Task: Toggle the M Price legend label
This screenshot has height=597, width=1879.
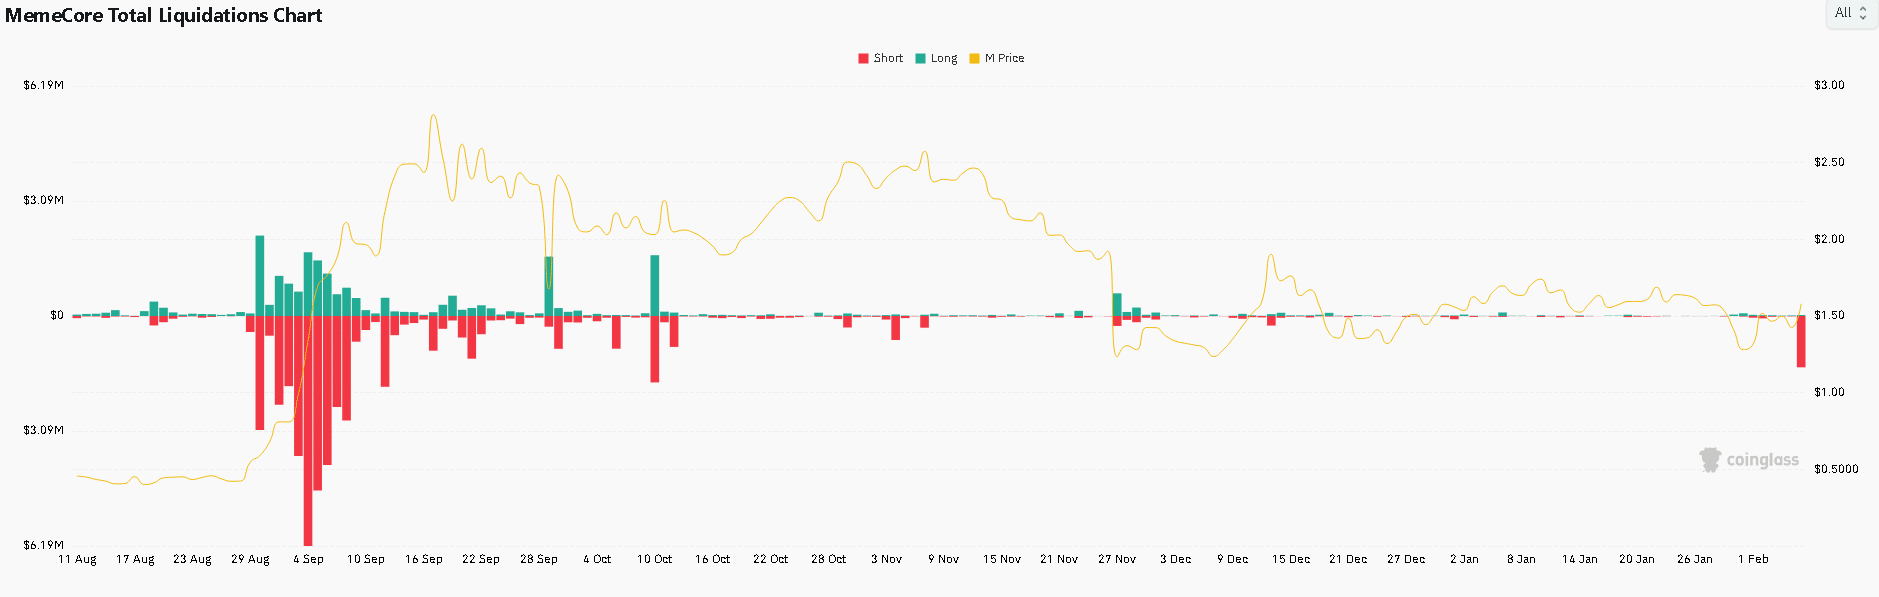Action: (1004, 59)
